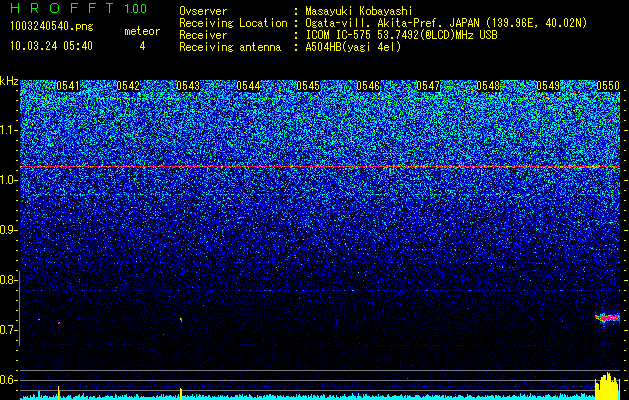Click the observer name Masayuki Kobayashi
The image size is (629, 400).
pyautogui.click(x=359, y=11)
